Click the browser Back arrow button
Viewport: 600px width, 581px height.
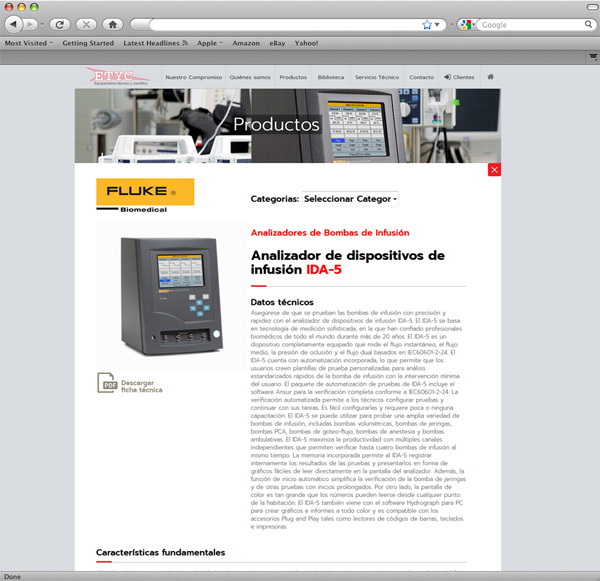[14, 24]
